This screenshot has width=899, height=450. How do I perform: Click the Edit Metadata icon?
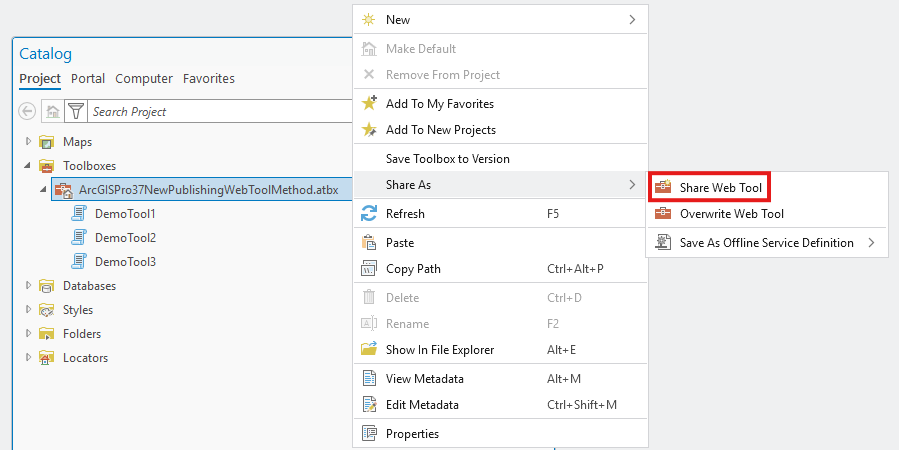tap(369, 405)
